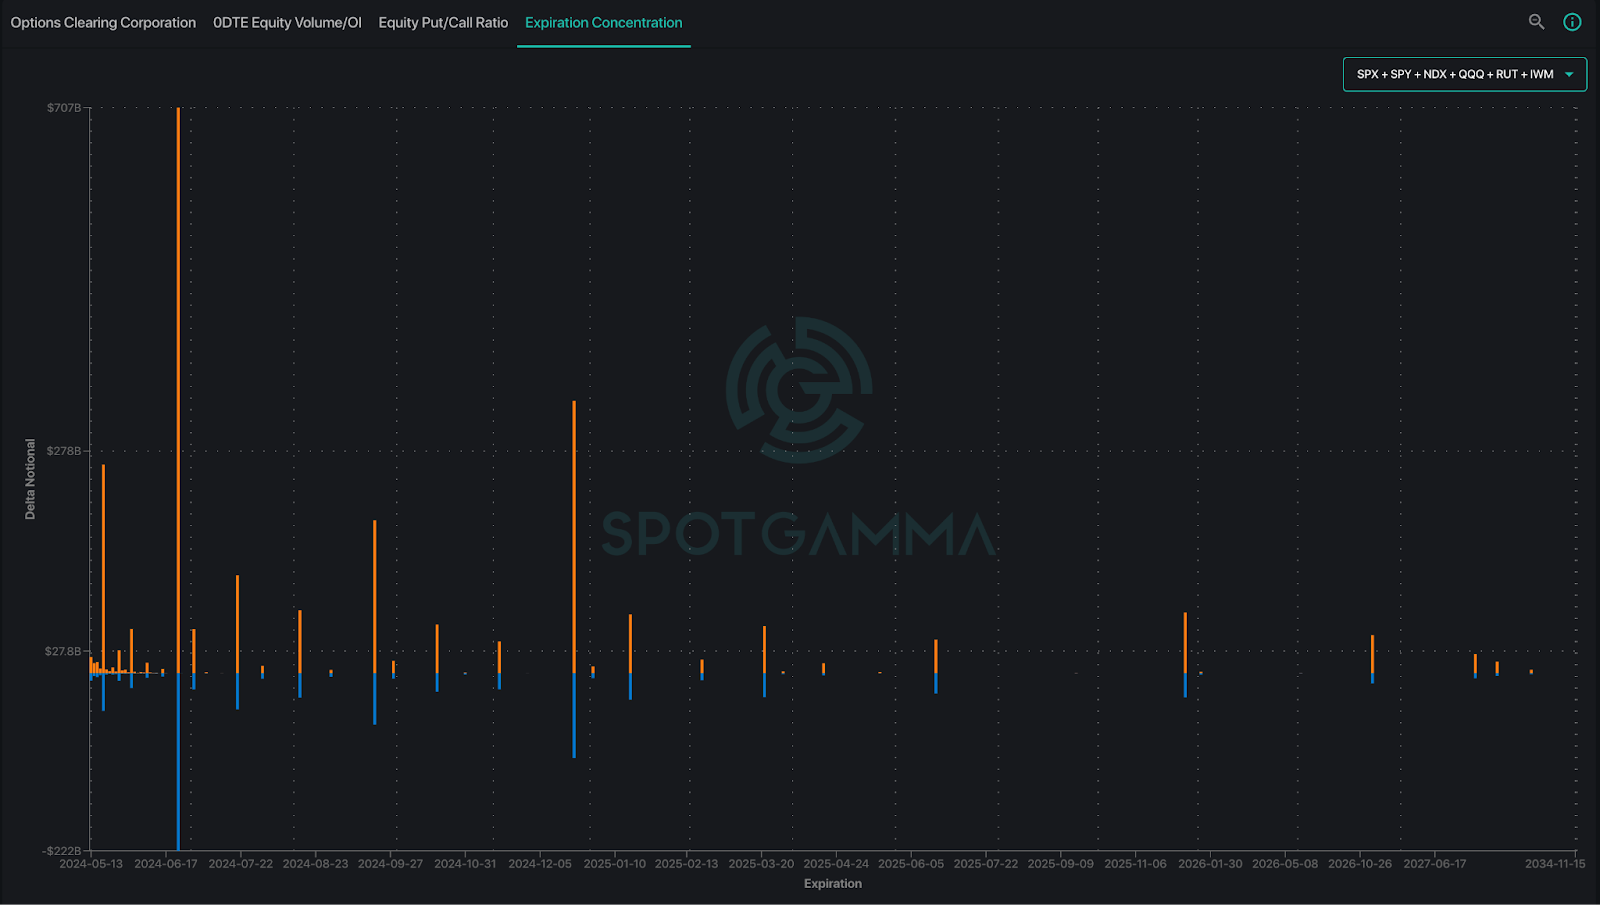The width and height of the screenshot is (1600, 905).
Task: Click the orange bar above 2024-12-05
Action: [x=574, y=537]
